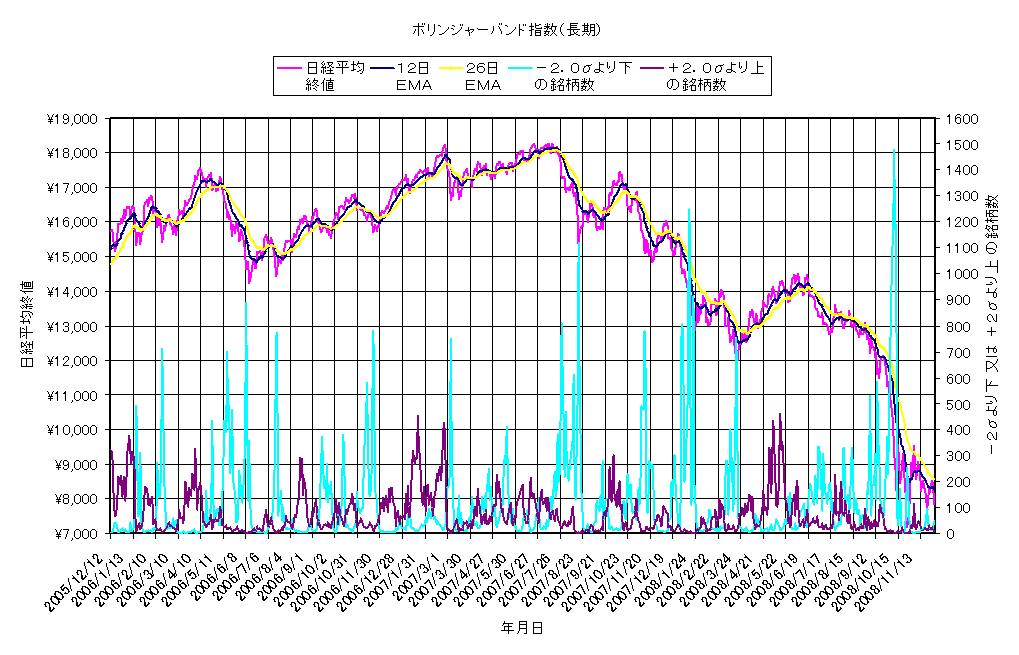The width and height of the screenshot is (1019, 655).
Task: Click the right-axis value 500
Action: (959, 404)
